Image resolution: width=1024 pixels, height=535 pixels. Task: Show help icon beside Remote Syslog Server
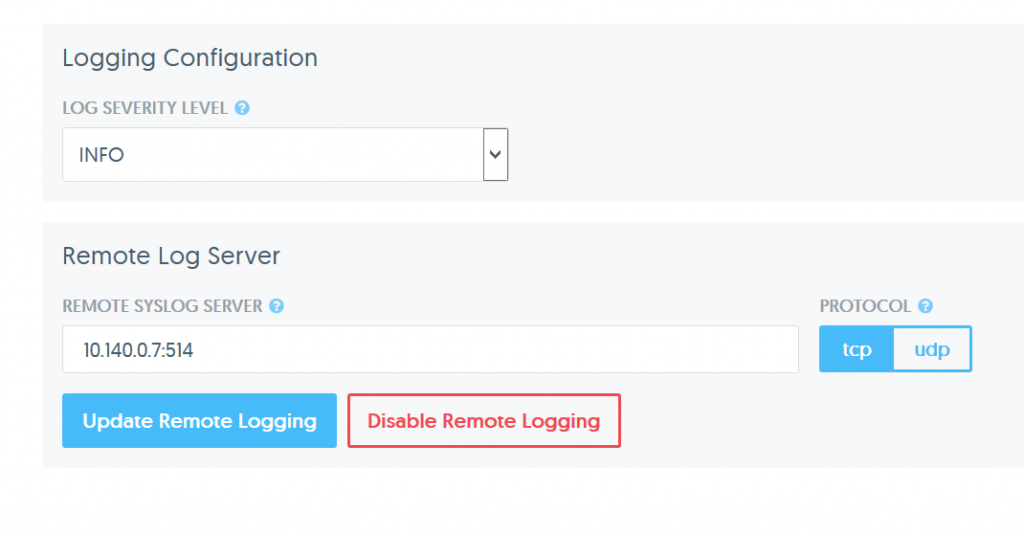click(276, 306)
